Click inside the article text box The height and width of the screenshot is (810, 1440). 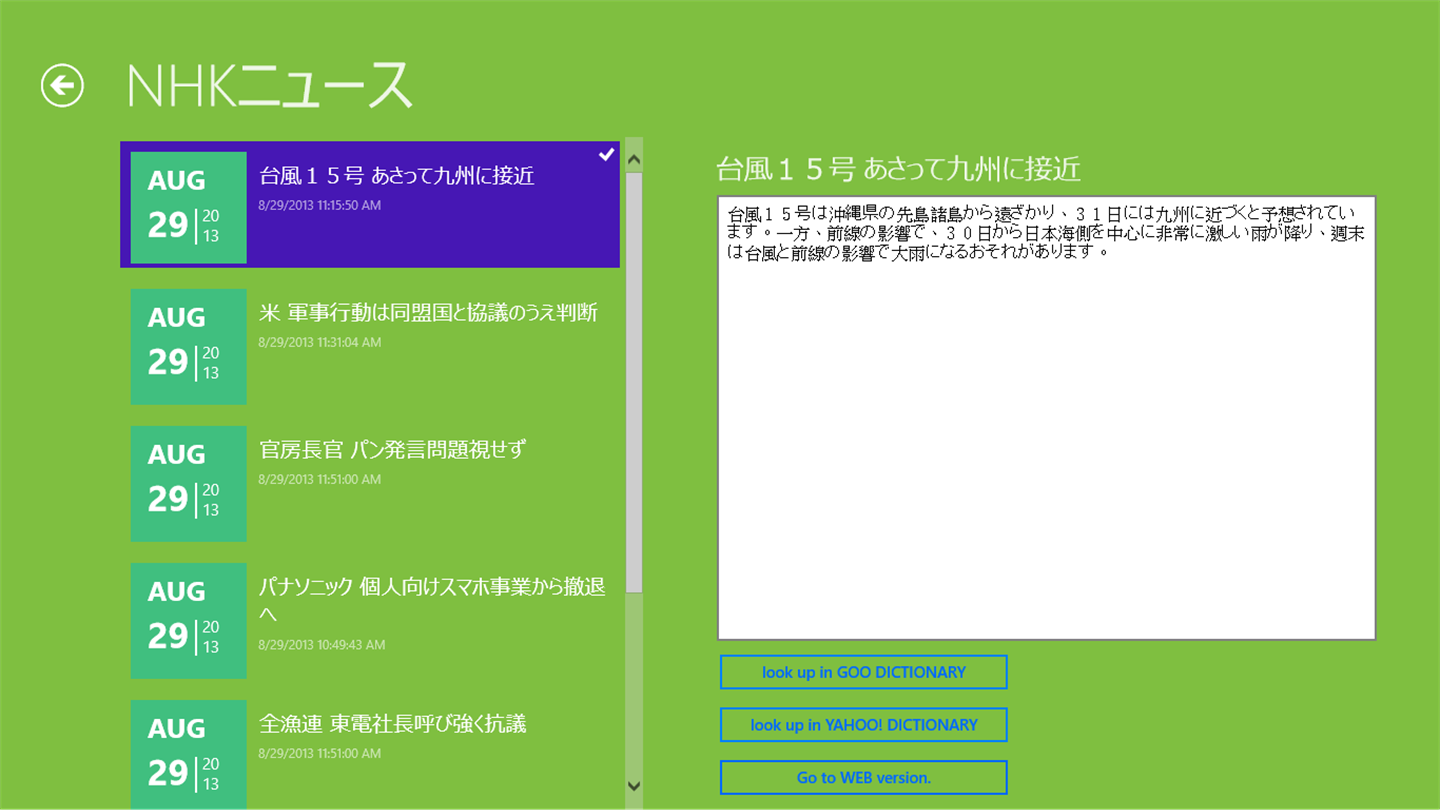tap(1046, 418)
